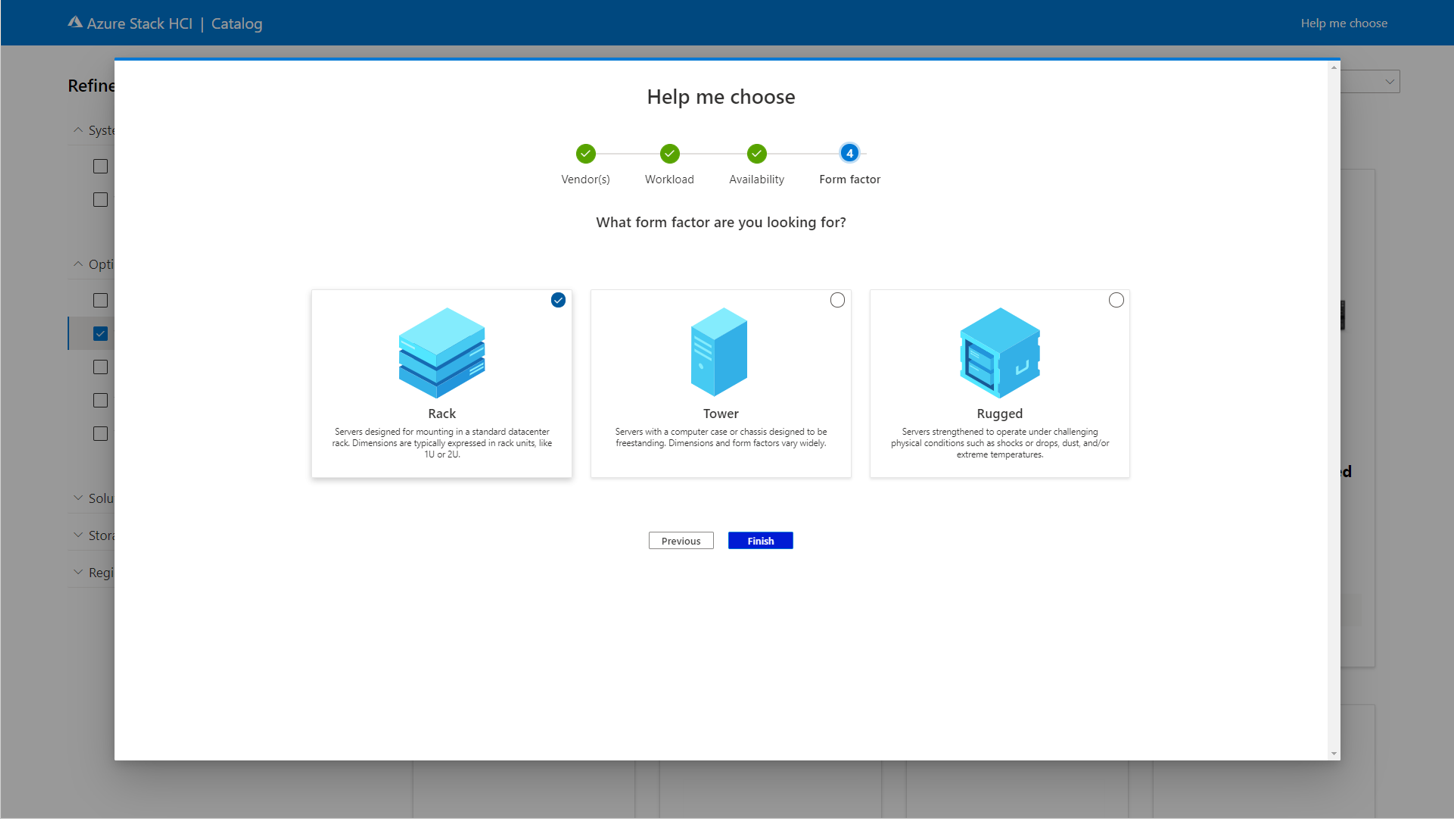The width and height of the screenshot is (1454, 819).
Task: Click the Azure Stack HCI logo icon
Action: 75,22
